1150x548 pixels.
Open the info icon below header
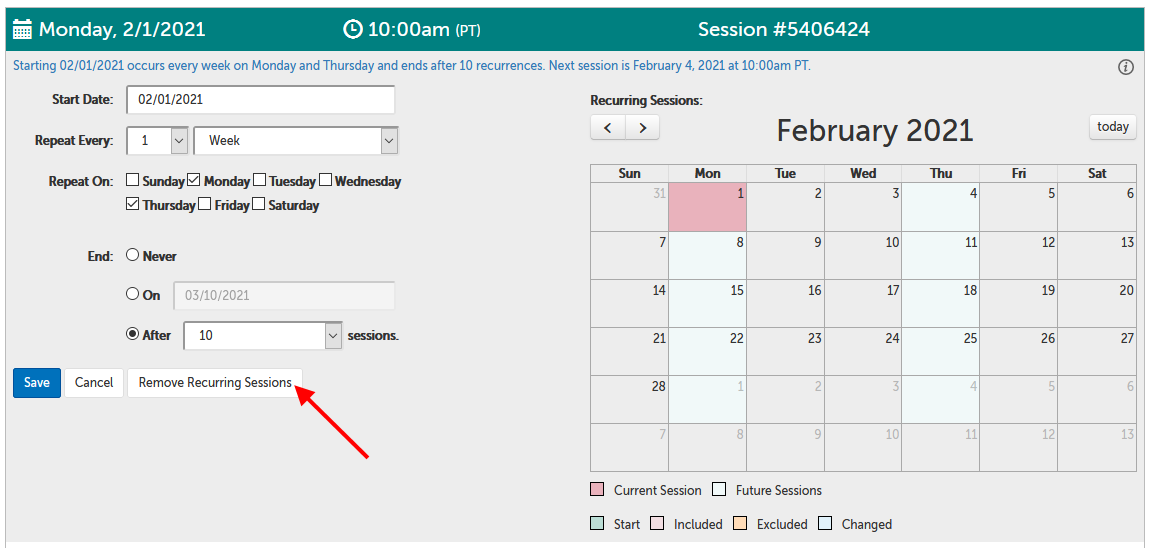(1125, 67)
